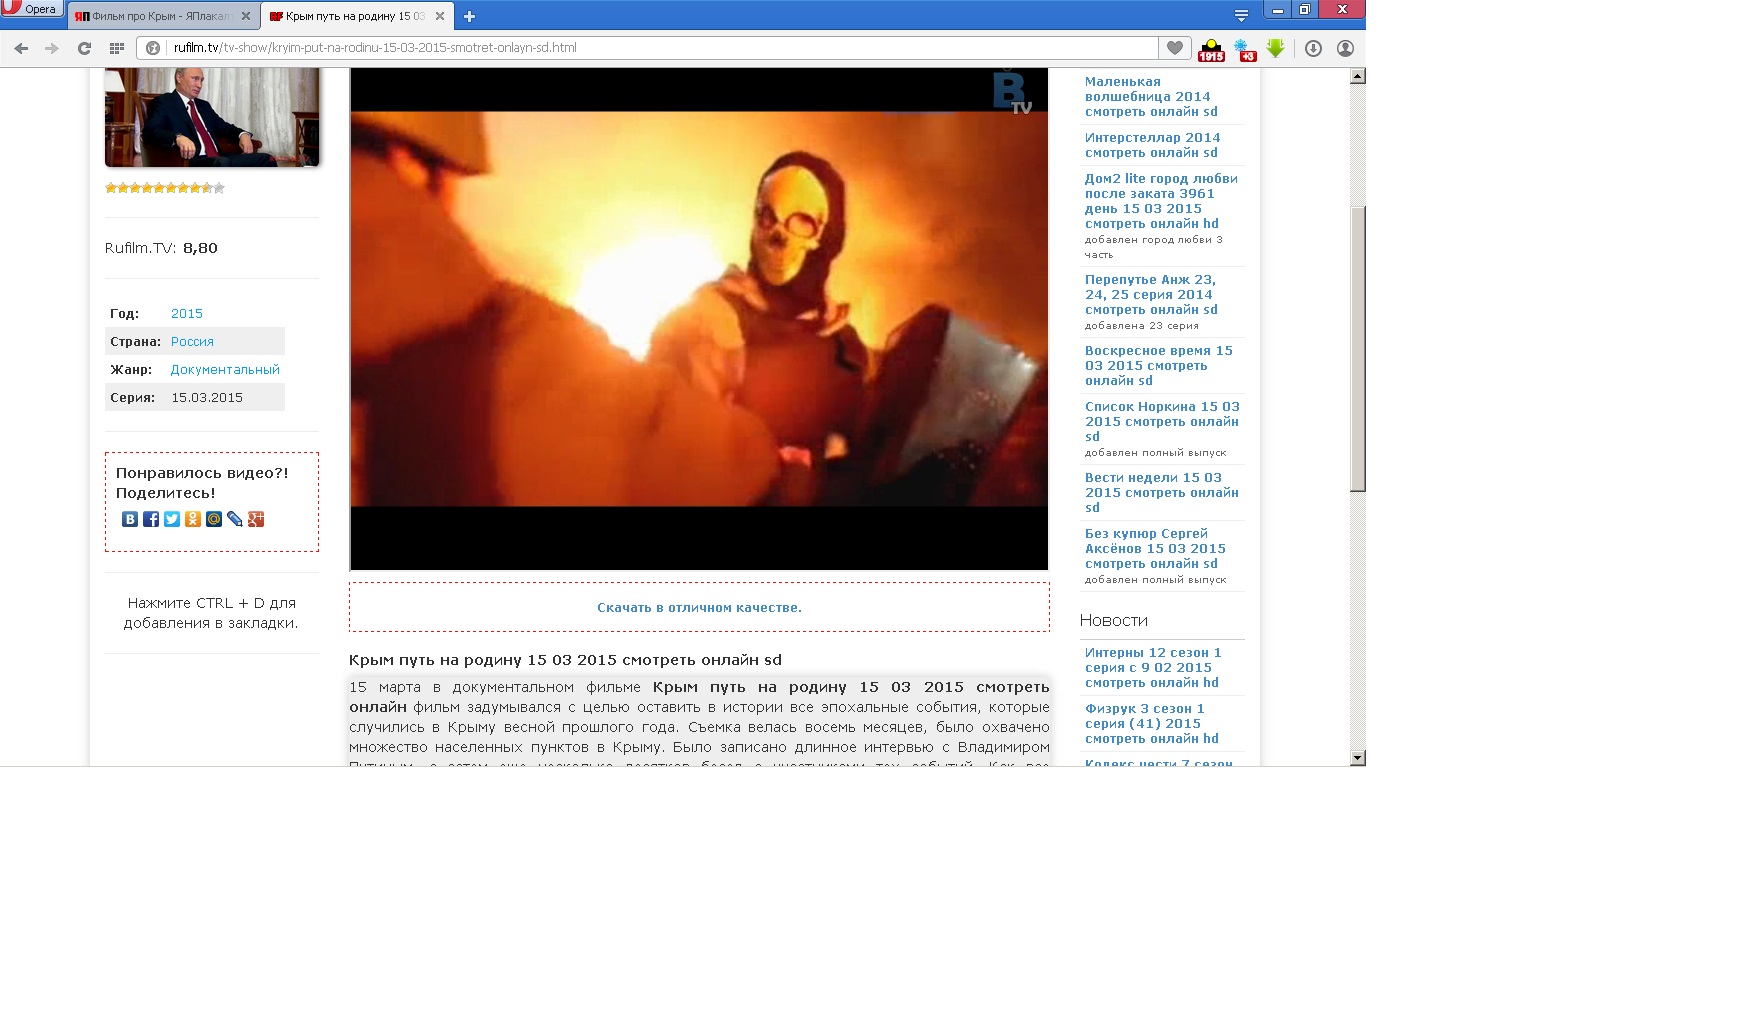Screen dimensions: 1738x1036
Task: Open the user account profile icon
Action: (1346, 48)
